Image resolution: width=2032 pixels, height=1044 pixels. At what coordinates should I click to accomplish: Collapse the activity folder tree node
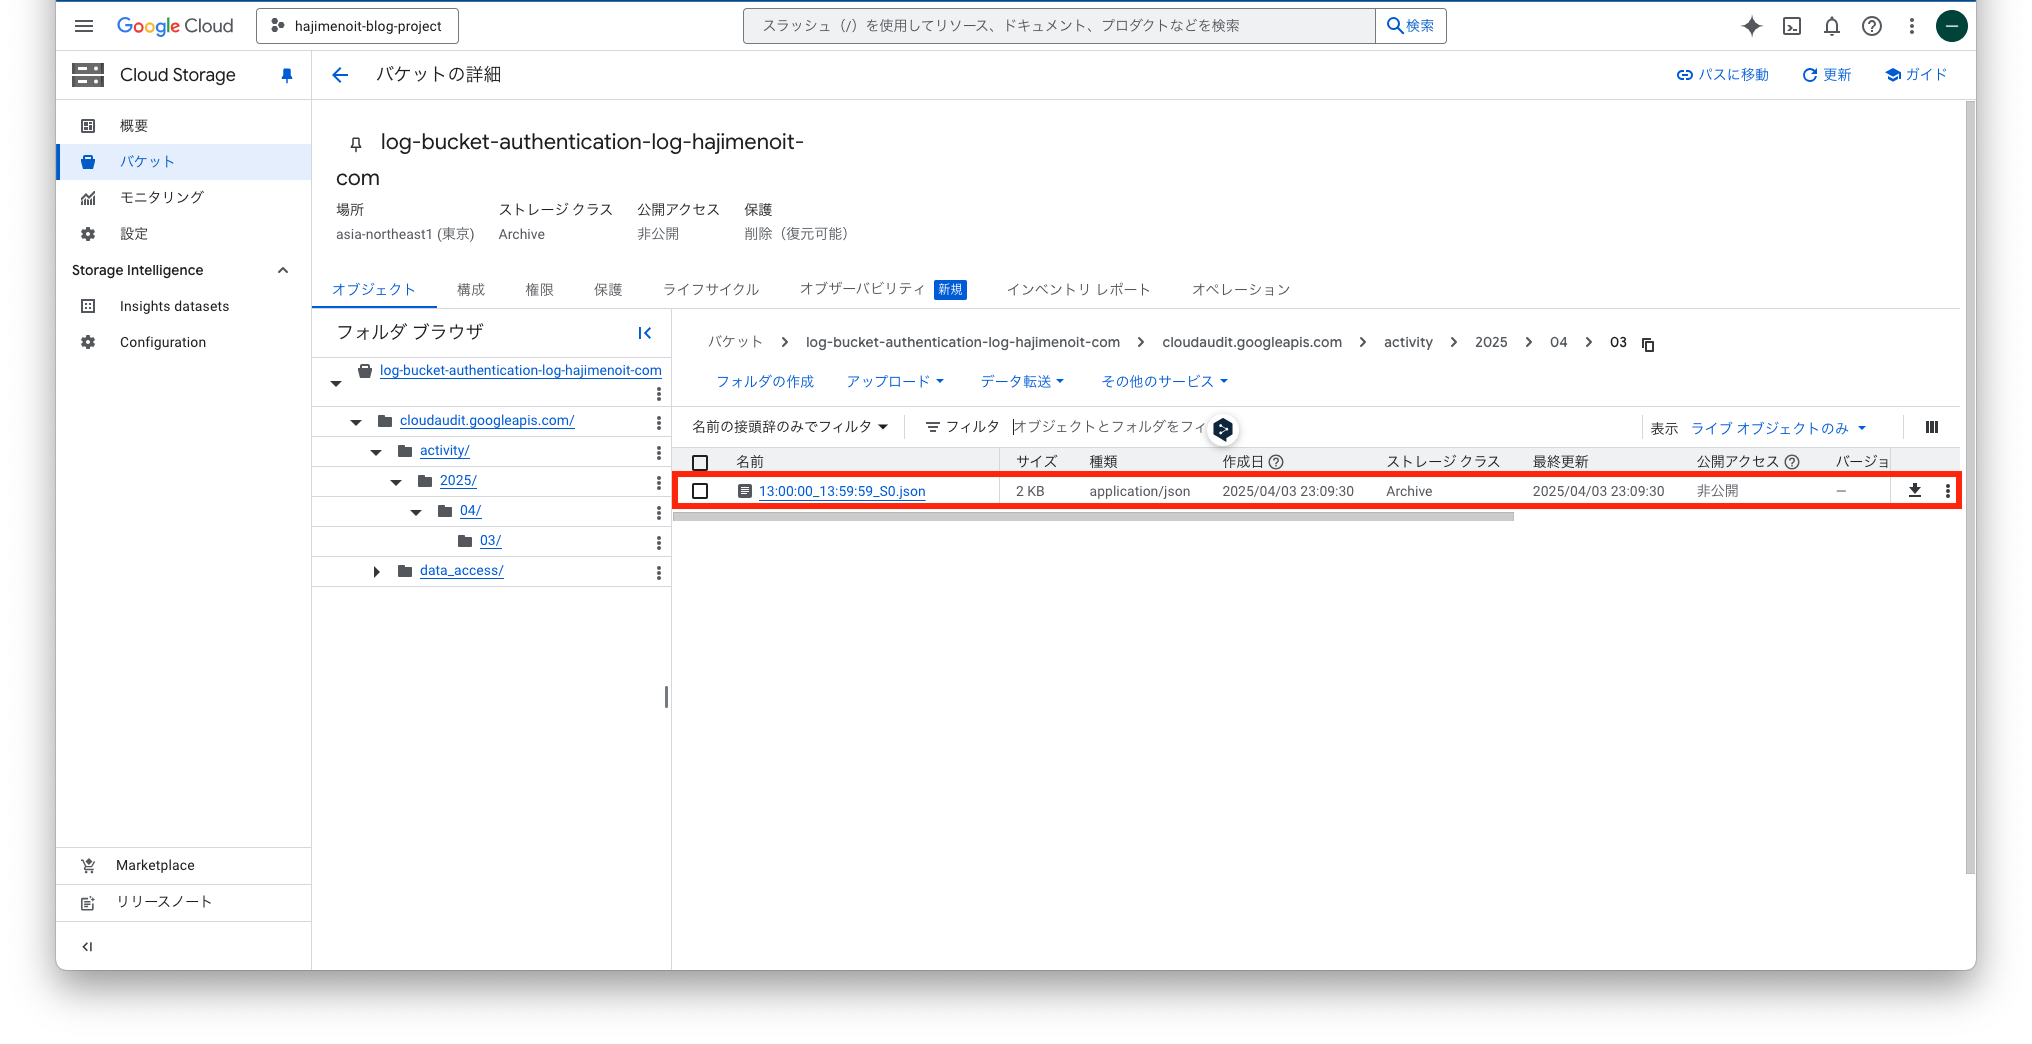[x=376, y=452]
